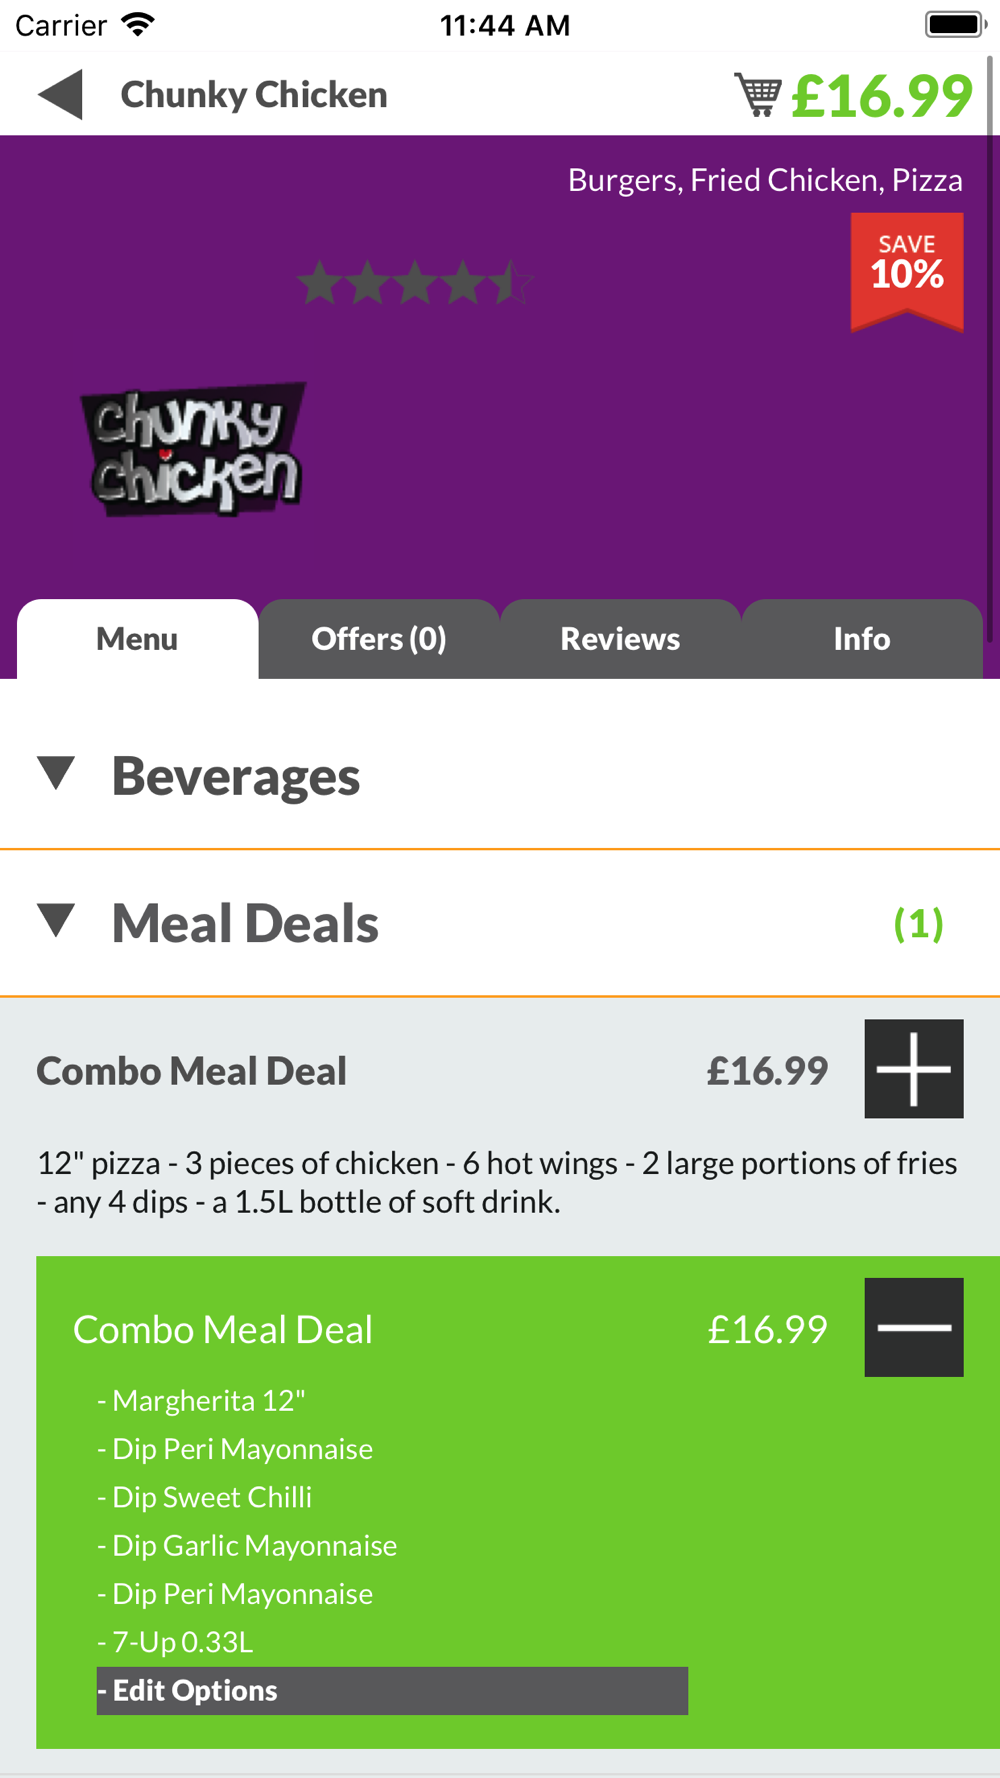Tap the star rating row

pos(416,283)
